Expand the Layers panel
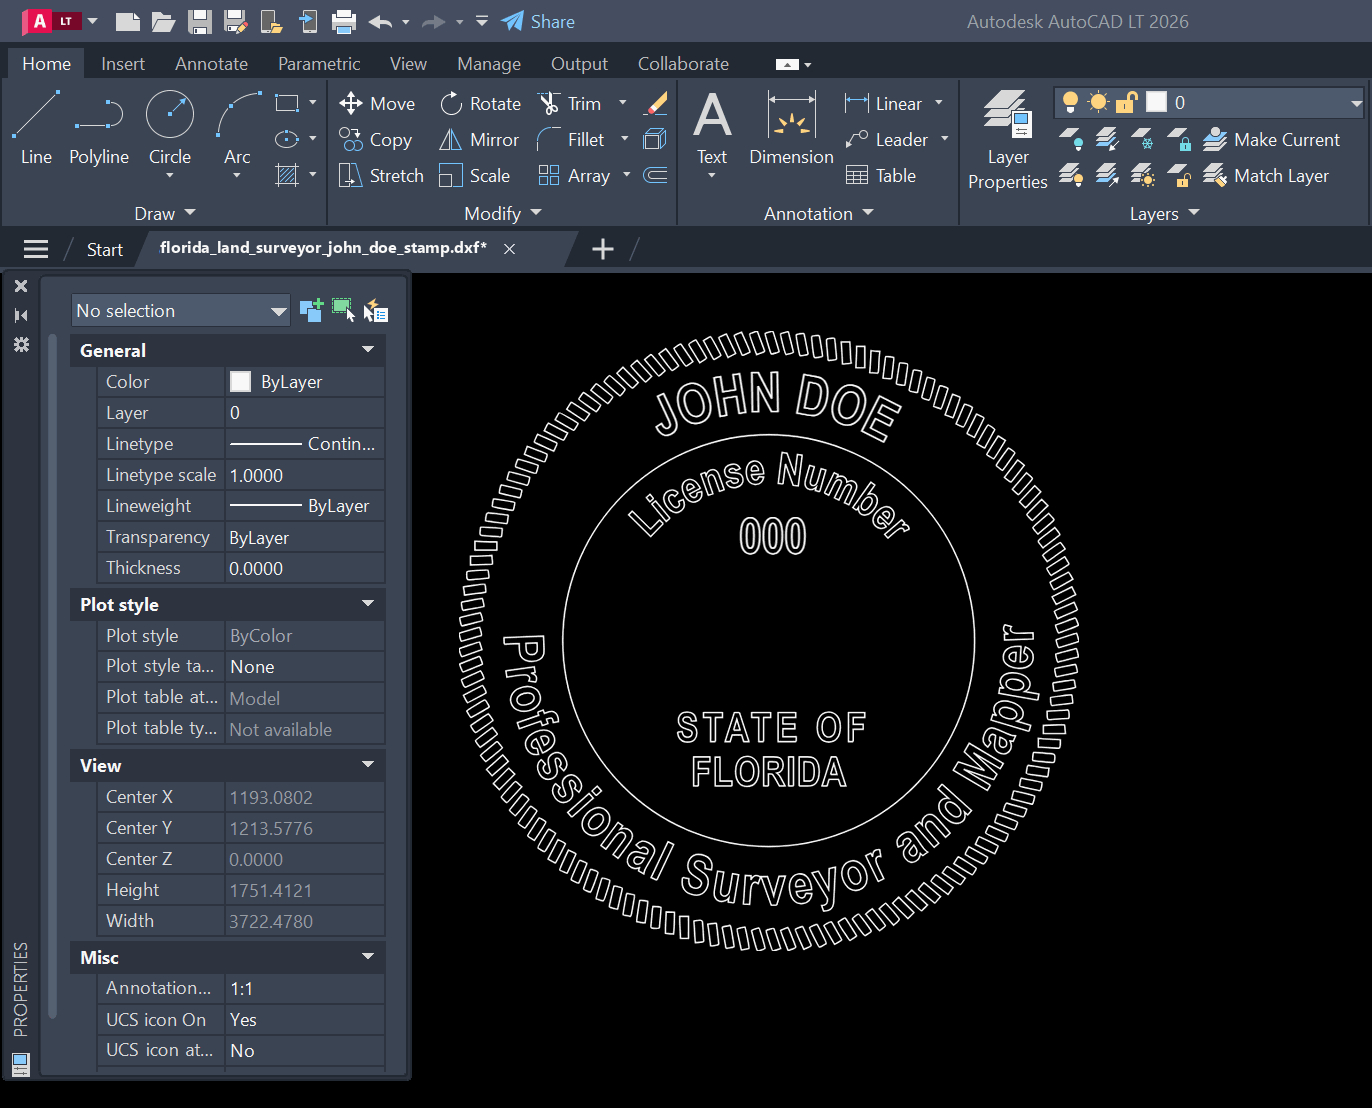This screenshot has height=1108, width=1372. pos(1165,213)
